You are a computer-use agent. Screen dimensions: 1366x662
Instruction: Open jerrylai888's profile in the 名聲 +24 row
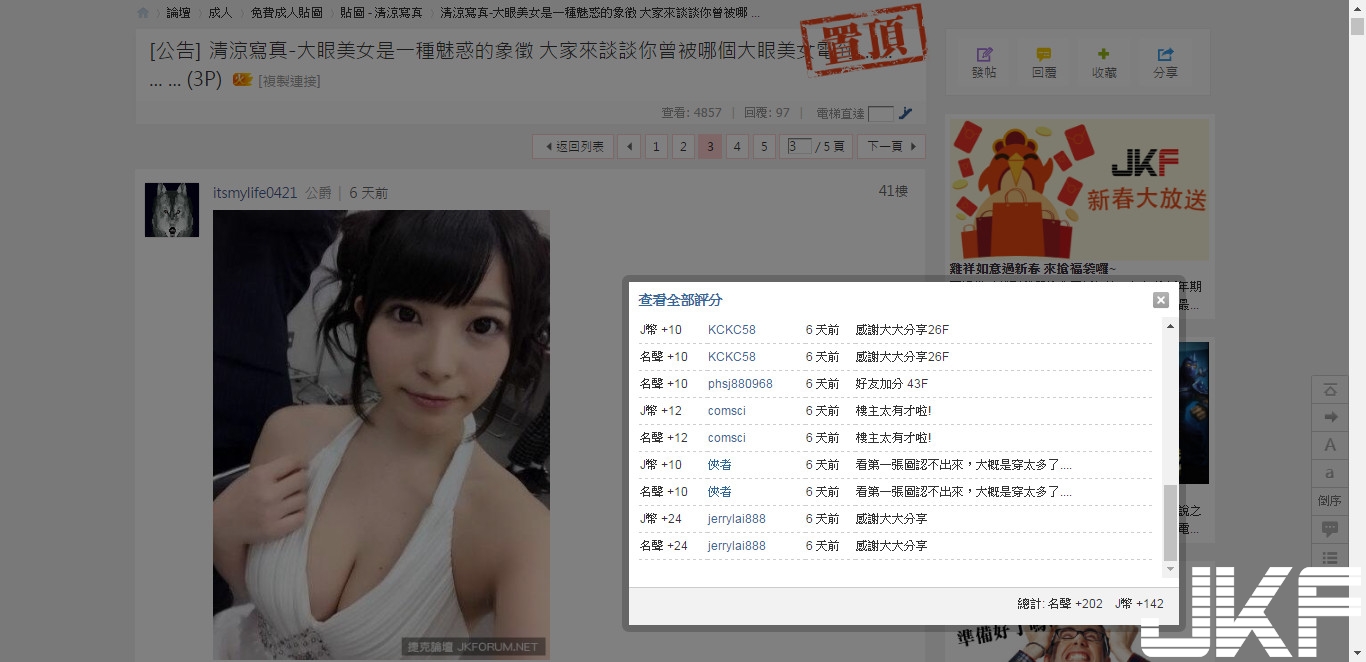pos(737,546)
